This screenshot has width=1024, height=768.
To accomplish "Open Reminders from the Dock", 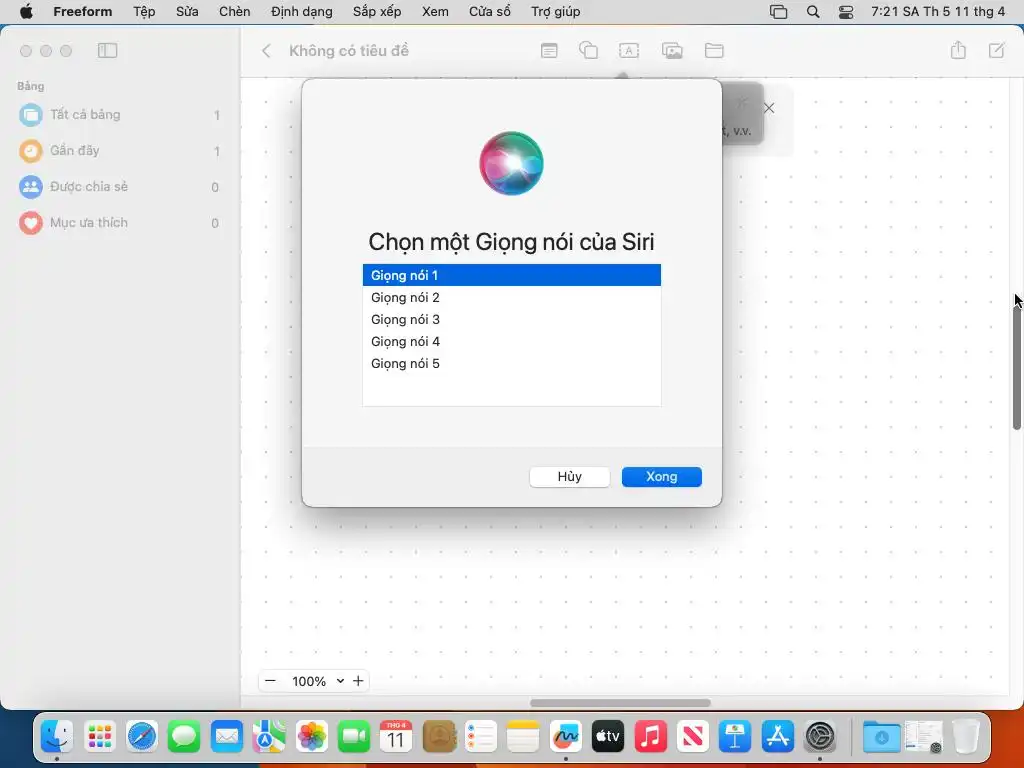I will (481, 737).
